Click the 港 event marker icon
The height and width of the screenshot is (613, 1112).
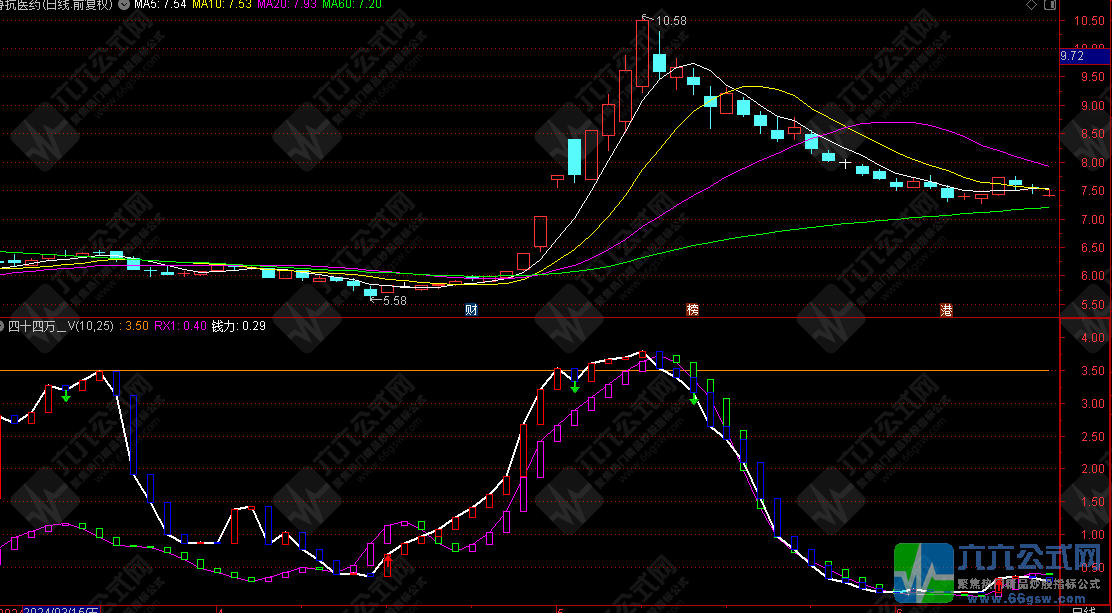946,310
